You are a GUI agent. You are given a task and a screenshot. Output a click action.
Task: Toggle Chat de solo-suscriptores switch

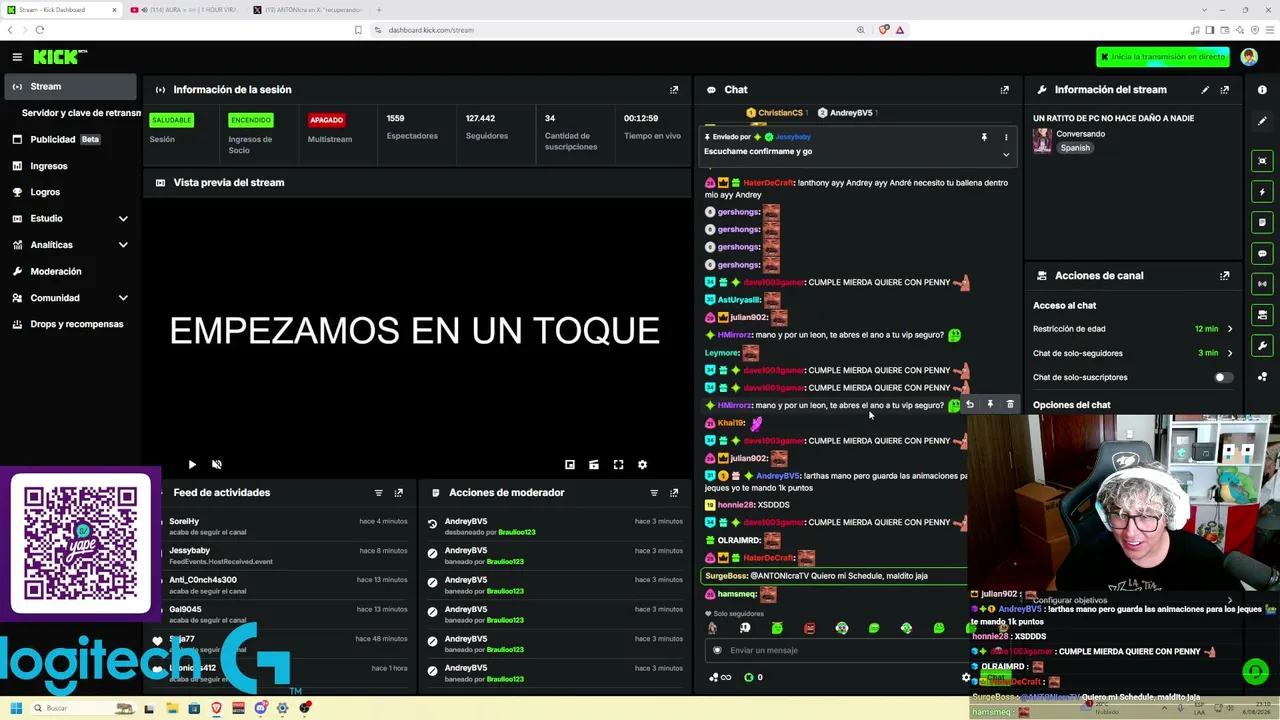click(1223, 378)
